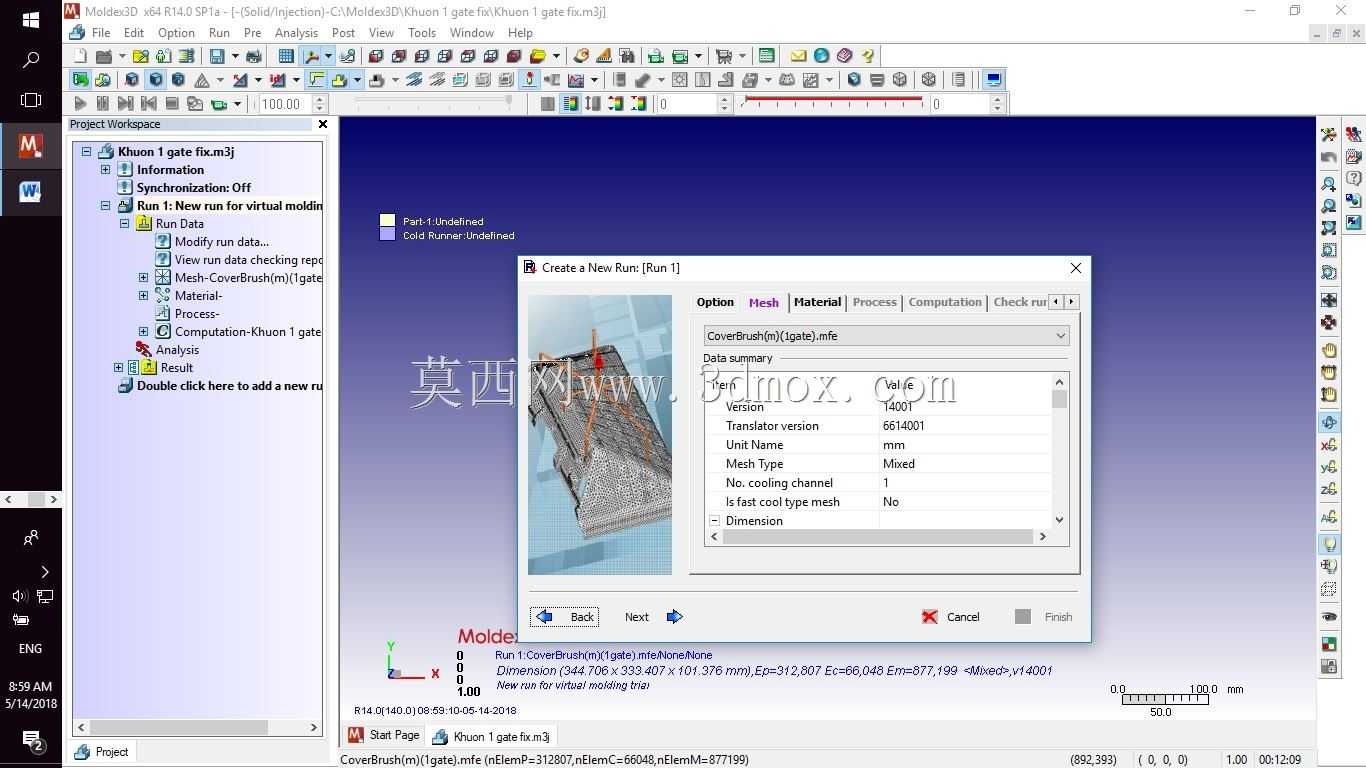Expand the Result tree node

[118, 368]
